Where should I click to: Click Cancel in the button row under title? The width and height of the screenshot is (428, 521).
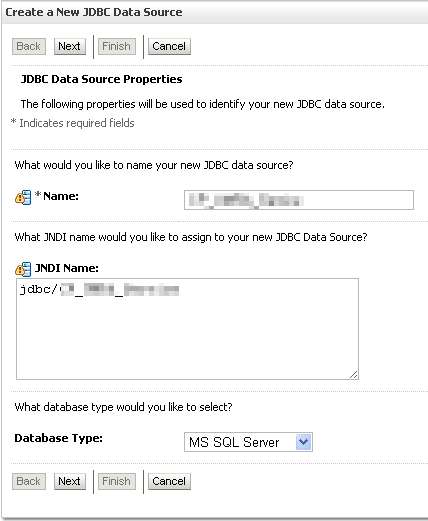point(169,46)
